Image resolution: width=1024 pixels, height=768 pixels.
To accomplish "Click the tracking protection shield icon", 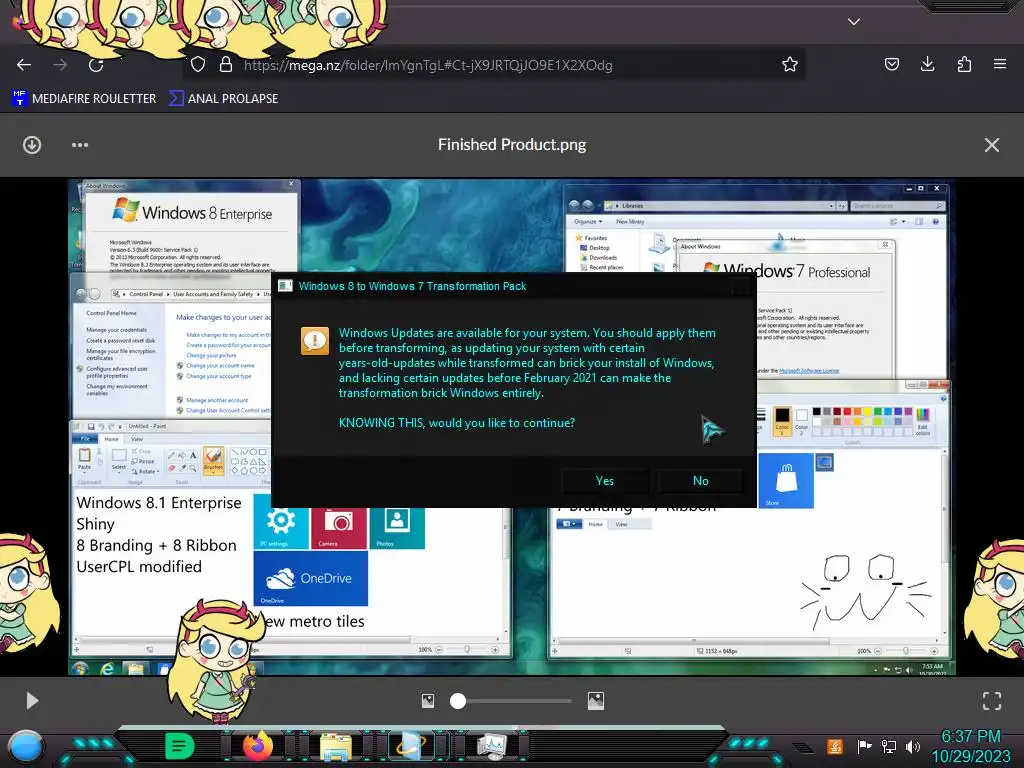I will (198, 64).
